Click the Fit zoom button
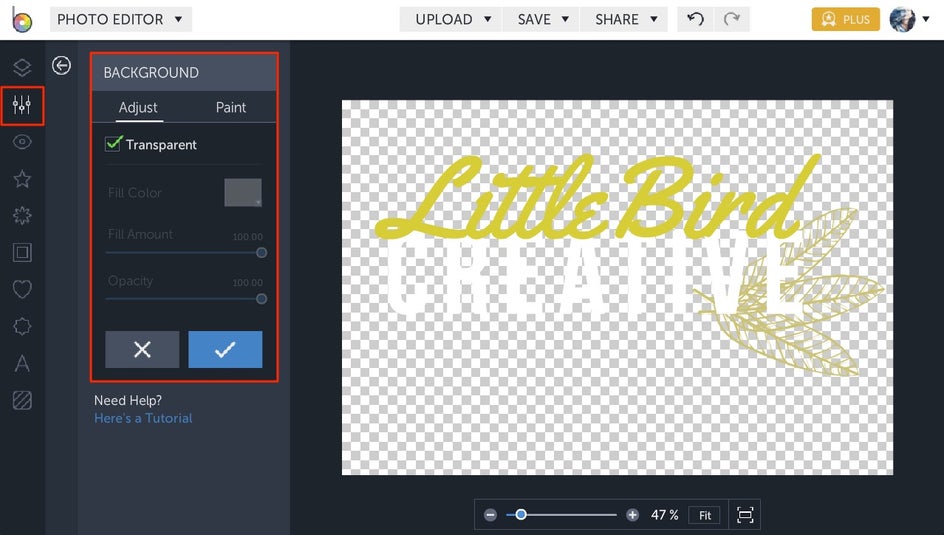944x535 pixels. pyautogui.click(x=705, y=515)
